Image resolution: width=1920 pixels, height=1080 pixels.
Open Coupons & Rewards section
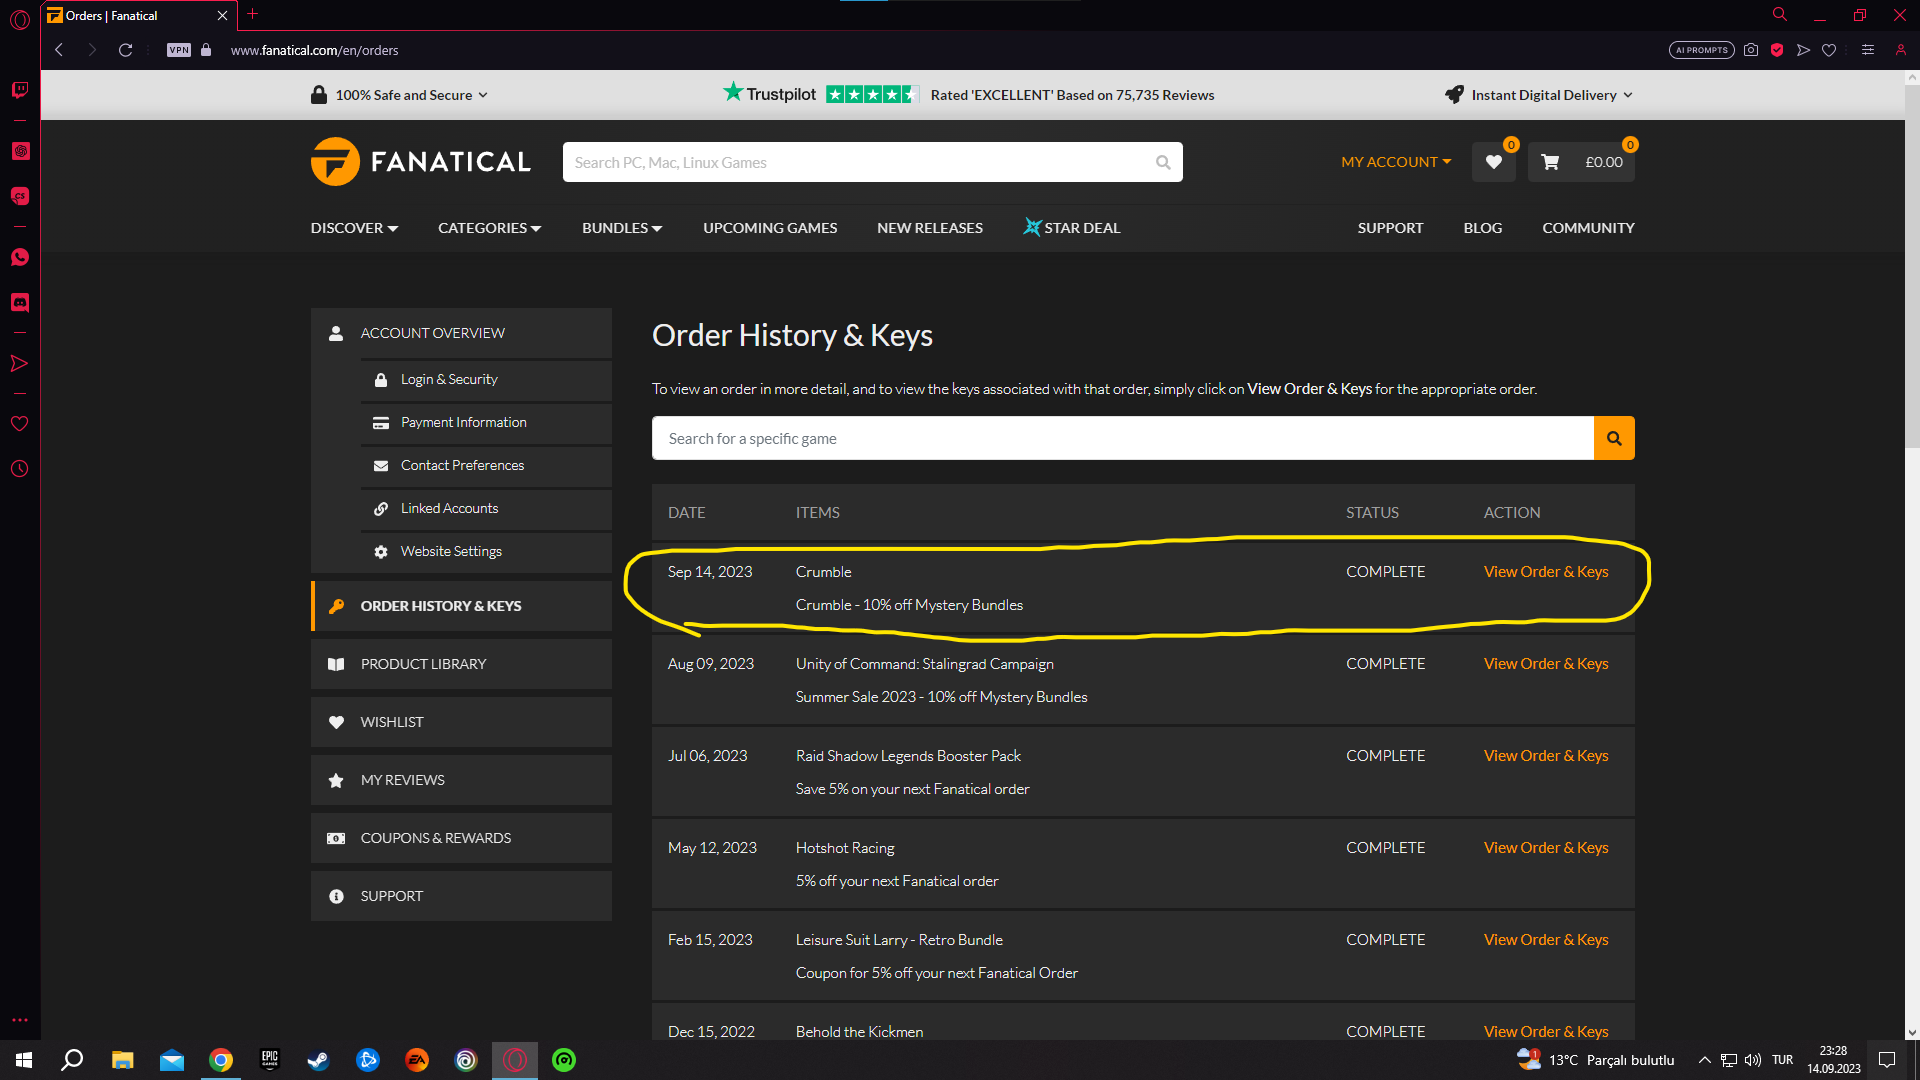pos(435,838)
